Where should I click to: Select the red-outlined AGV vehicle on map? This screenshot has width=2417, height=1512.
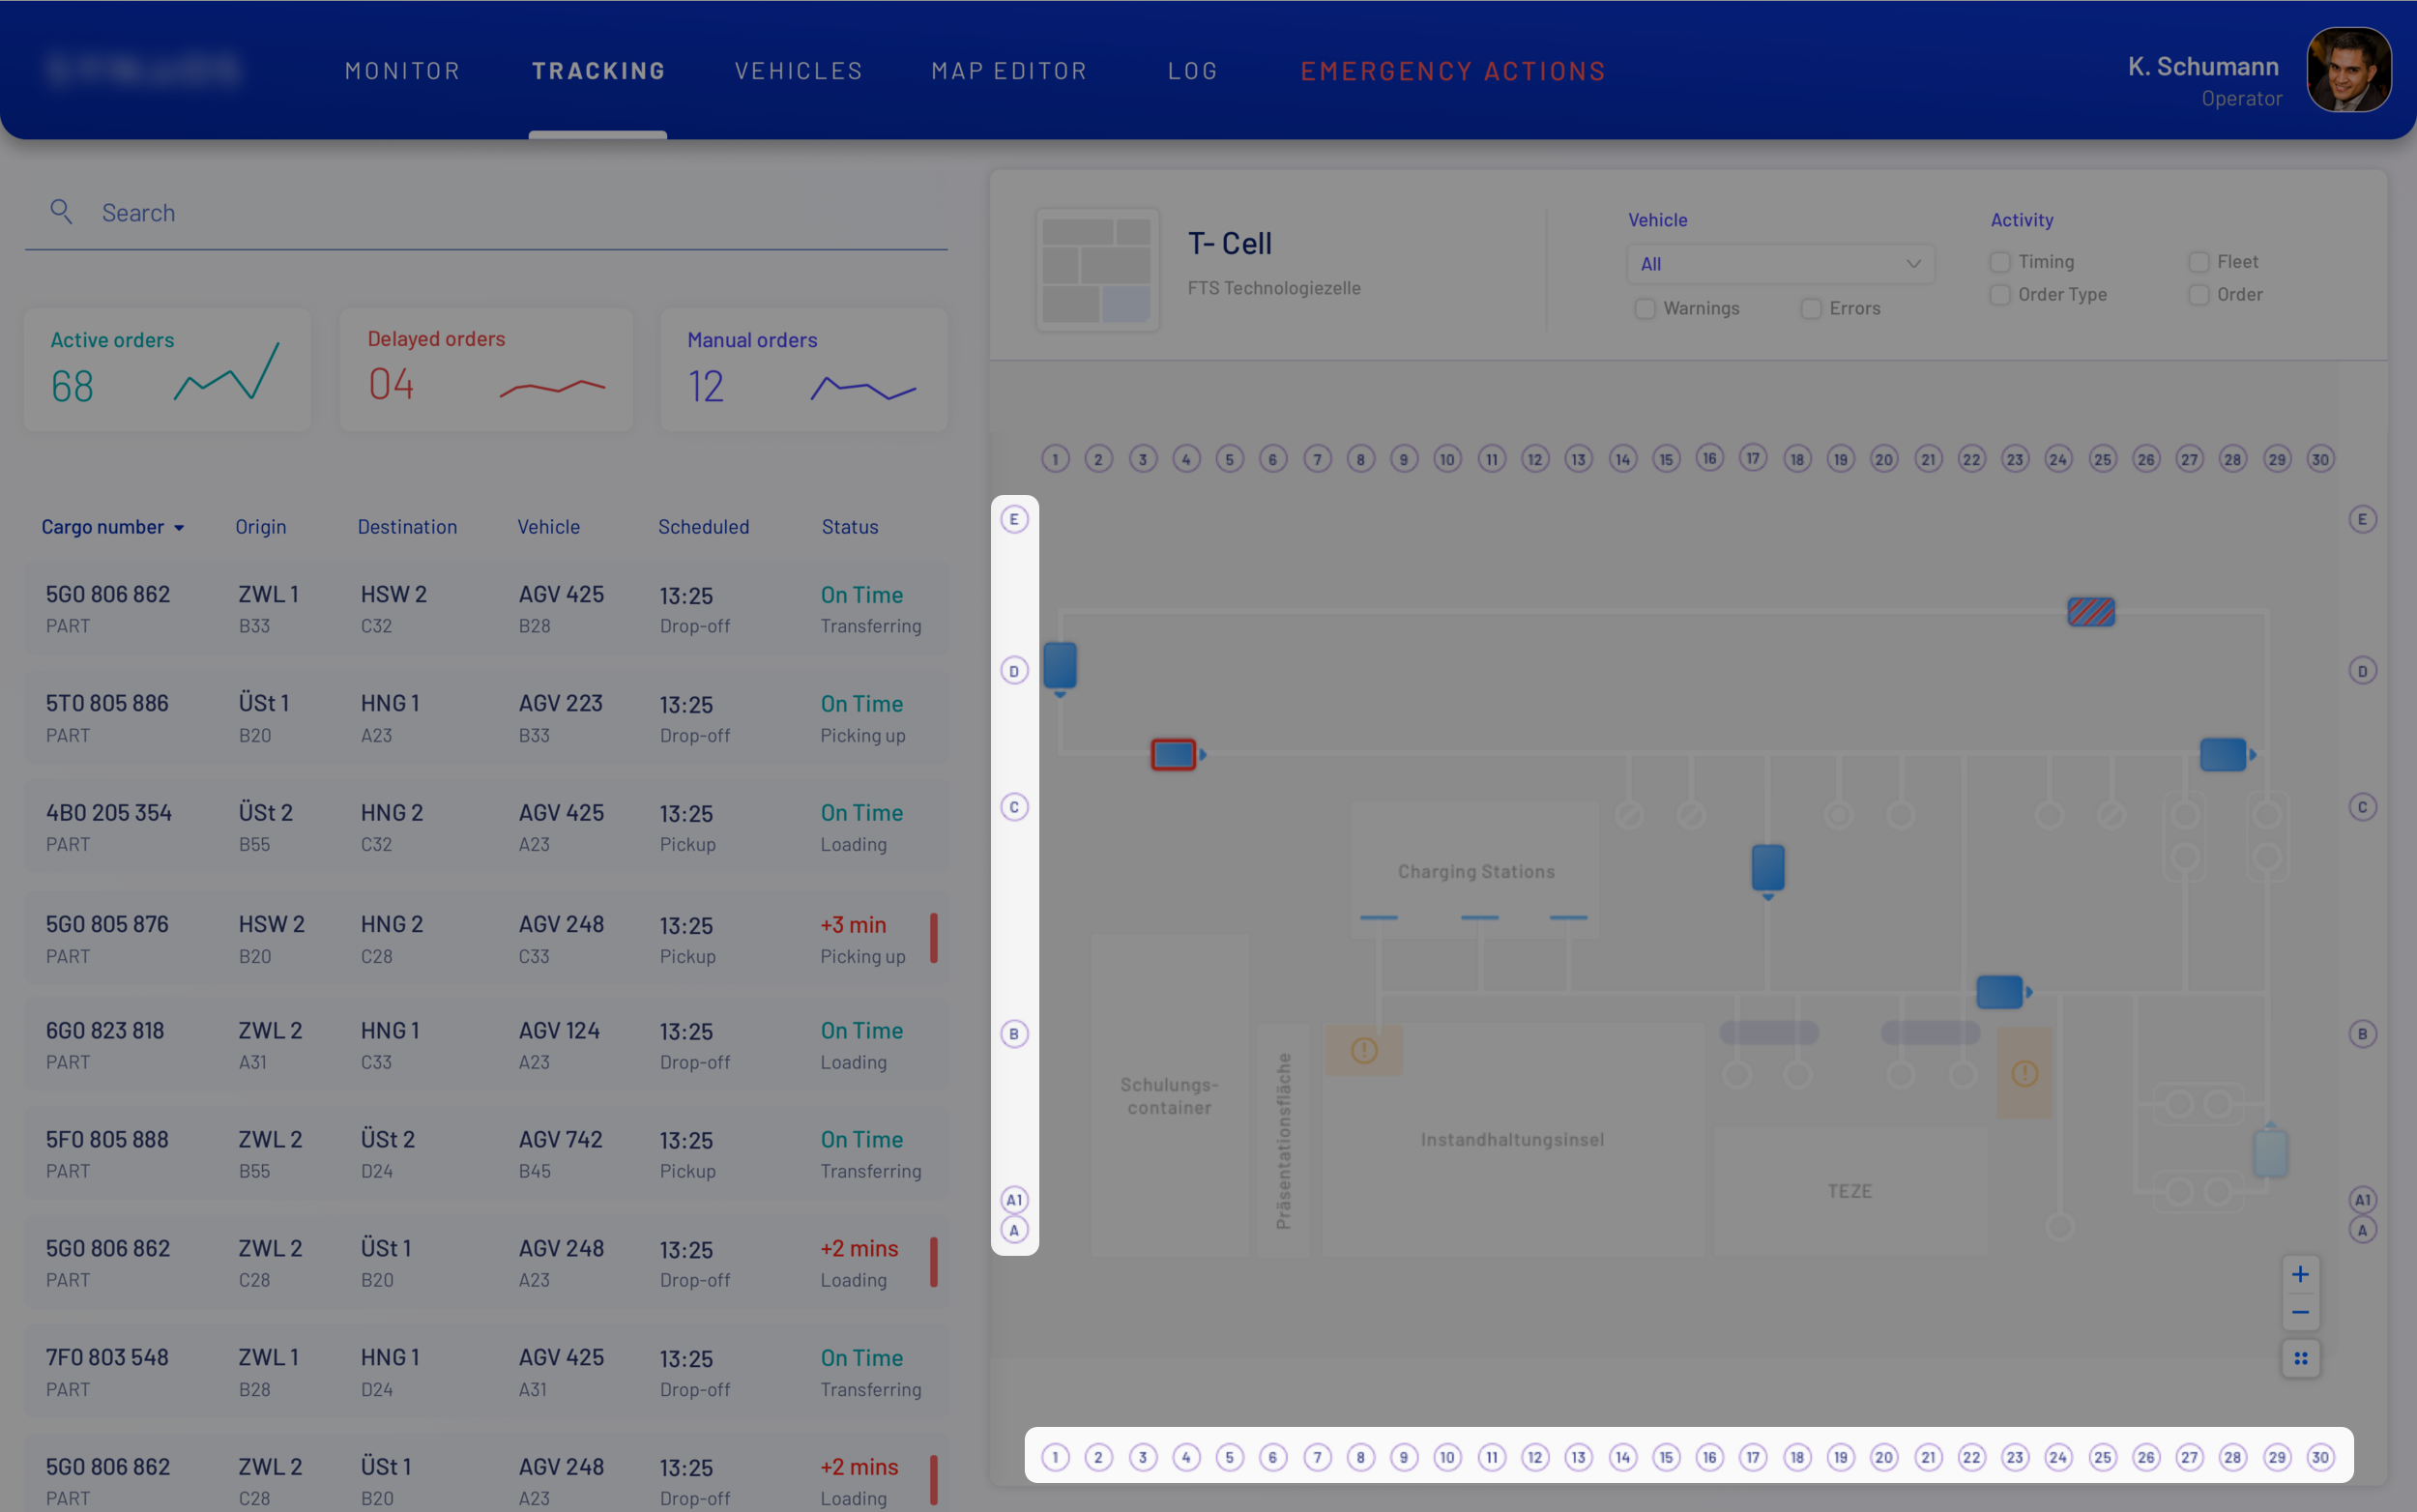click(x=1173, y=755)
